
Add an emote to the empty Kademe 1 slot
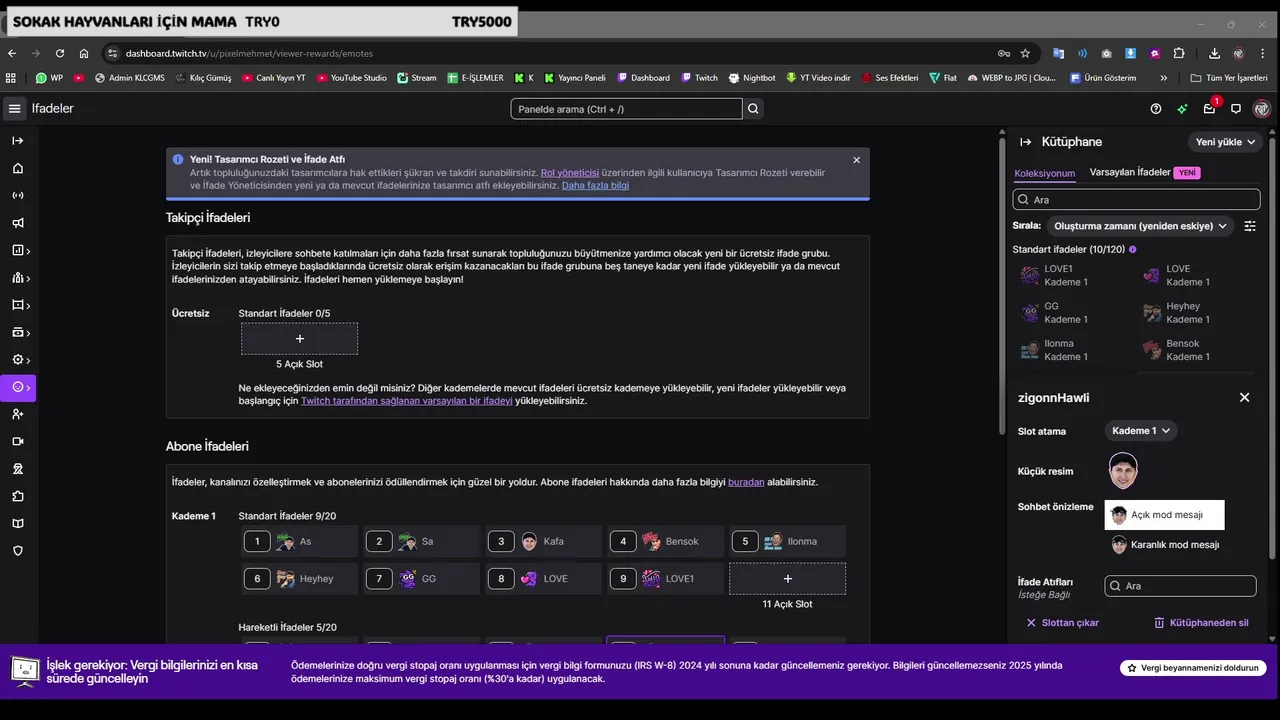click(x=787, y=578)
